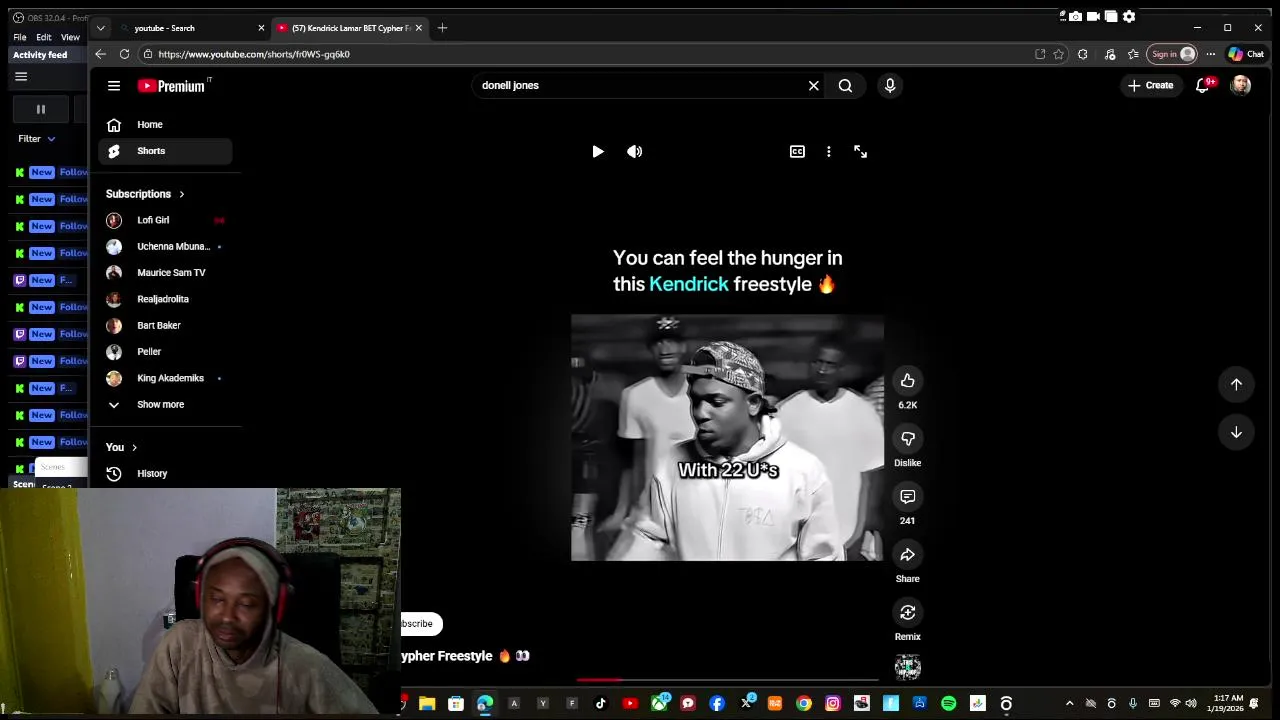The image size is (1280, 720).
Task: Open Bart Baker channel
Action: (x=165, y=326)
